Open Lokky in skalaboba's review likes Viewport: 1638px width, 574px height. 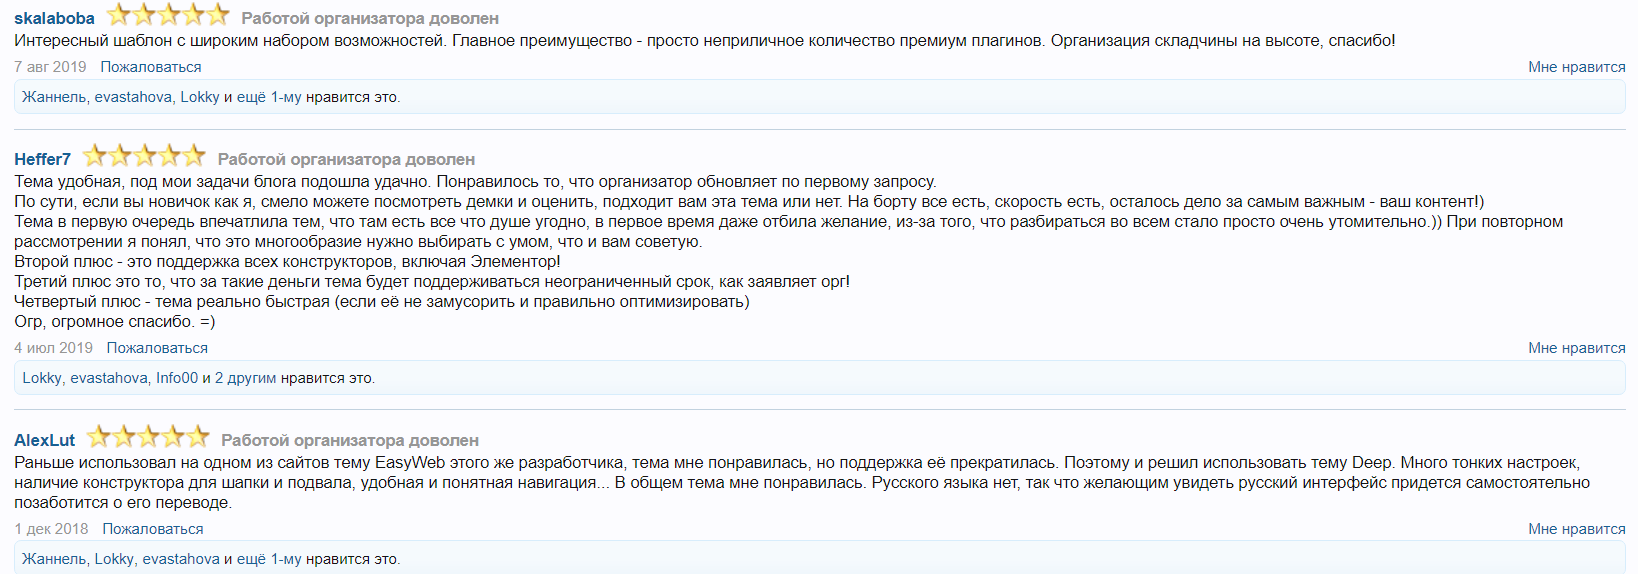[200, 97]
